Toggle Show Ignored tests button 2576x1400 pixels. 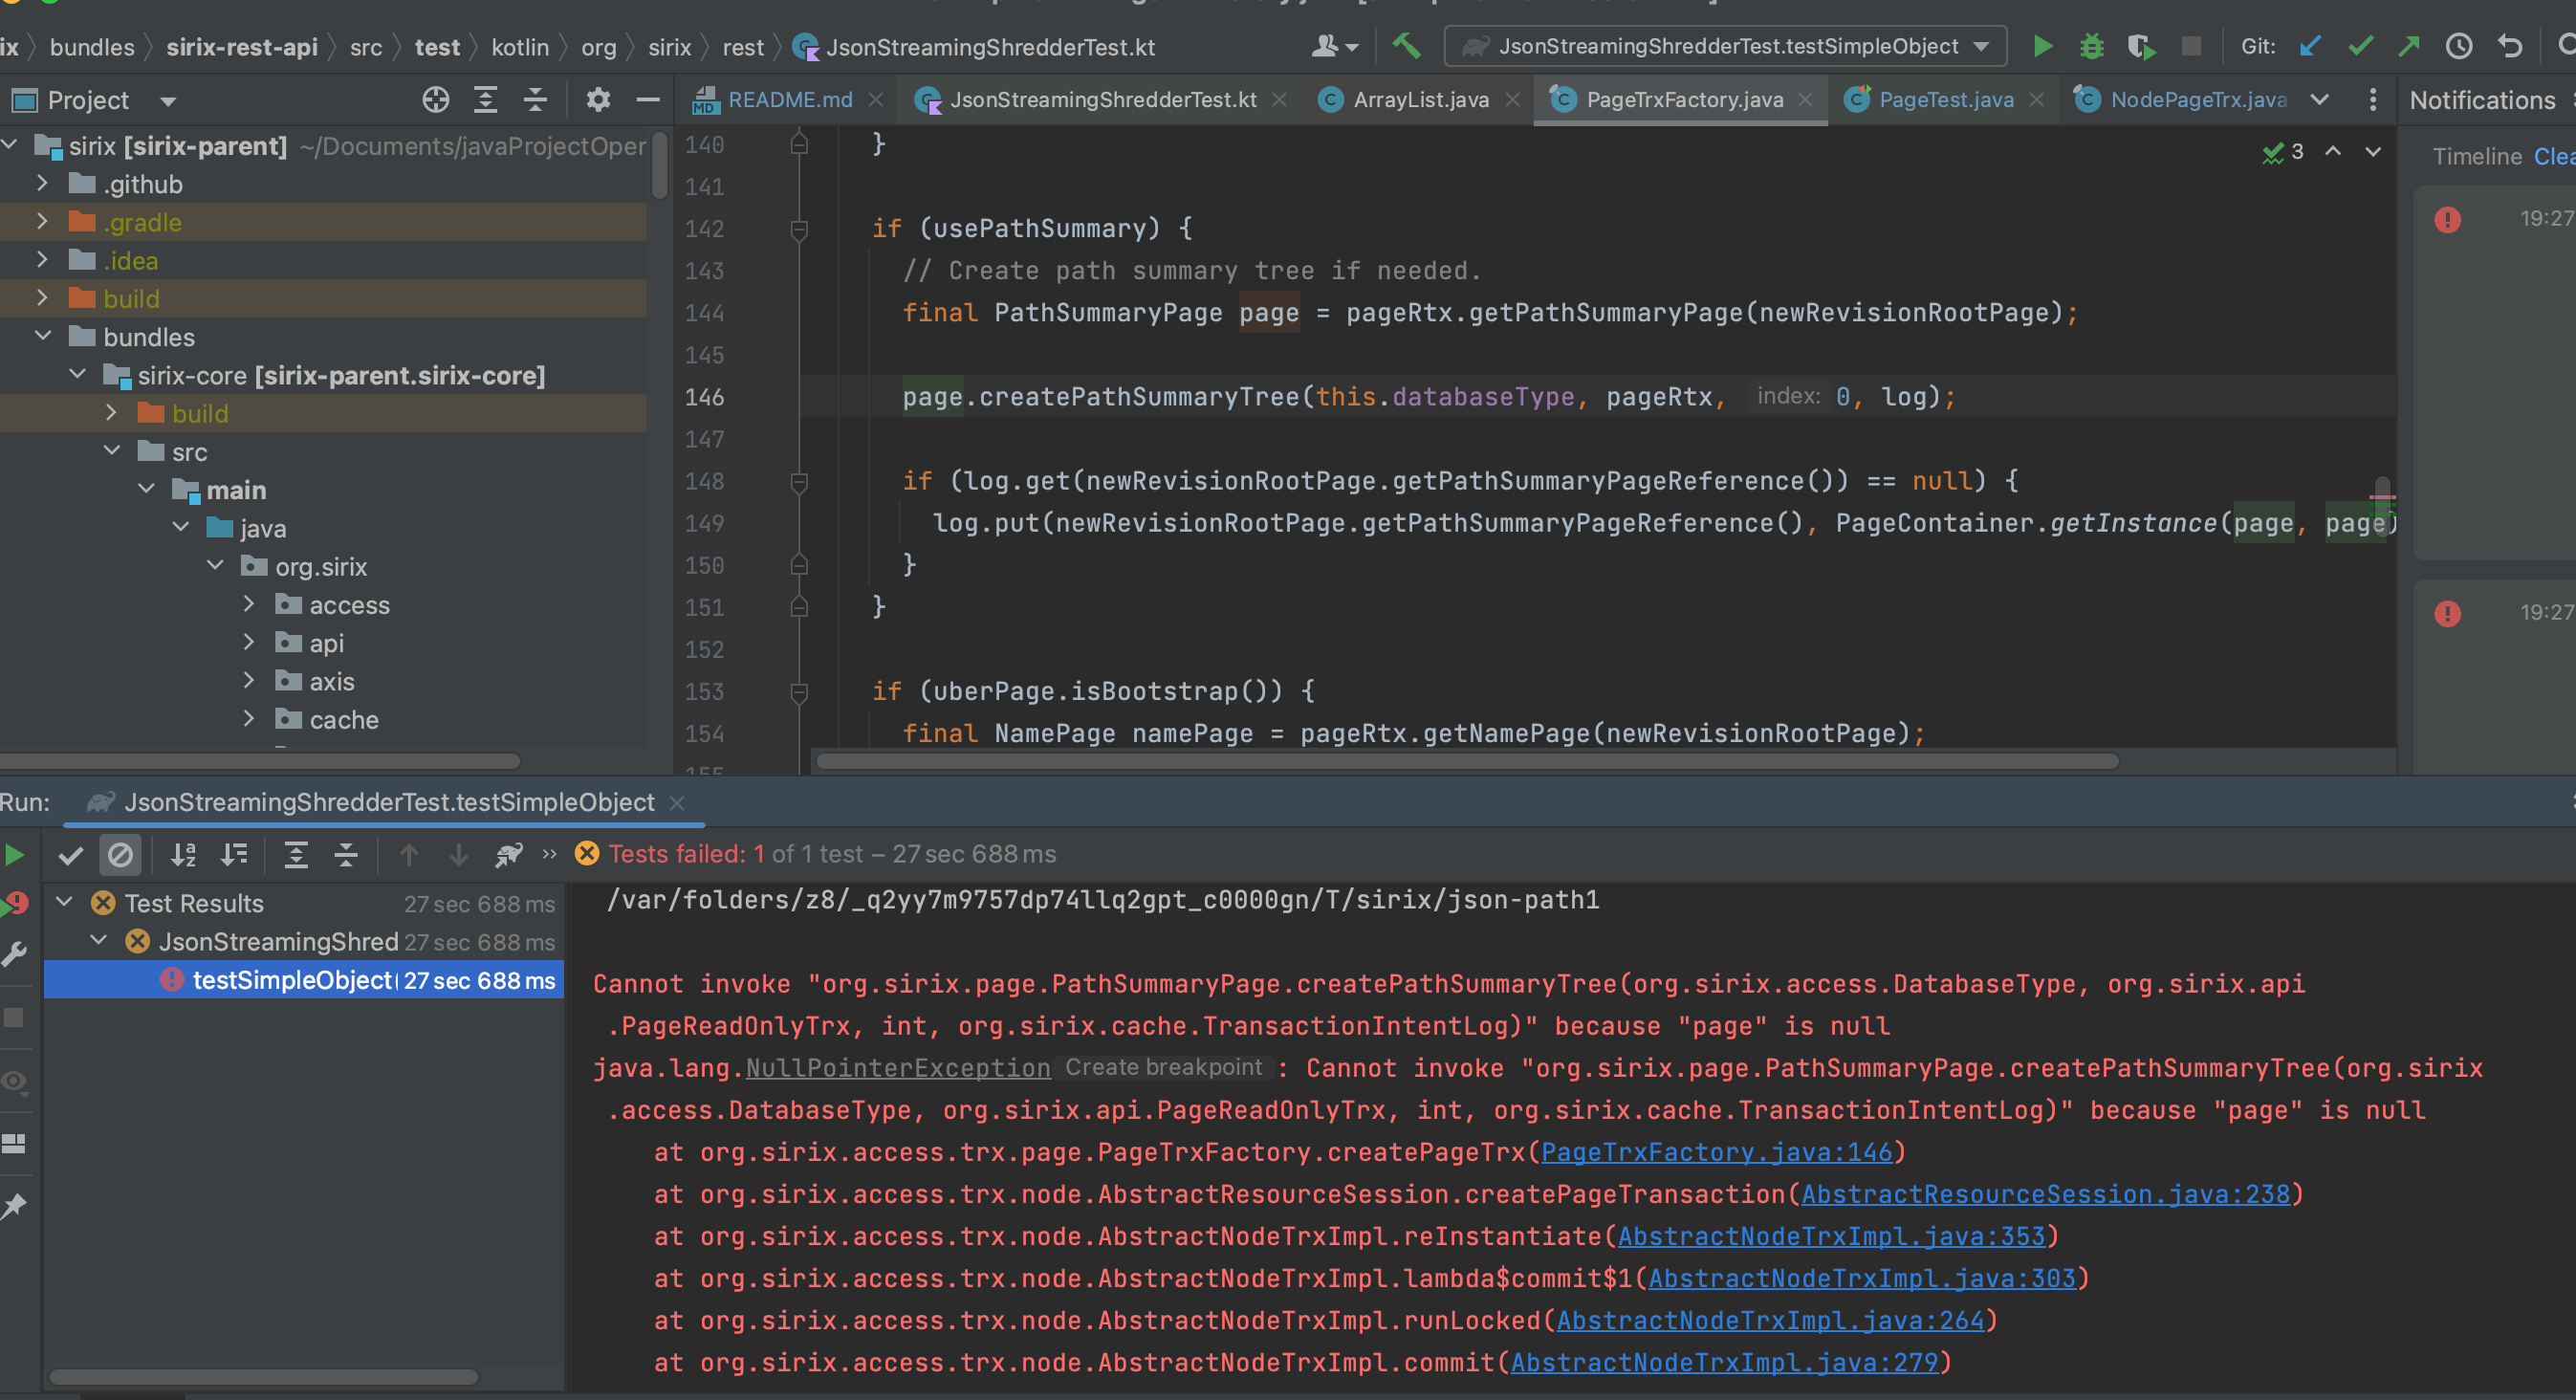(120, 855)
